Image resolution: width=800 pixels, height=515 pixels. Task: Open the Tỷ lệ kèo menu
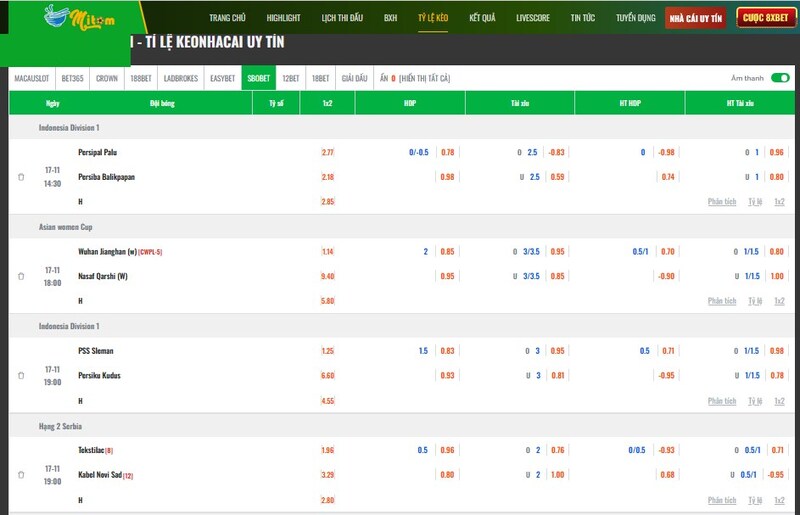434,18
